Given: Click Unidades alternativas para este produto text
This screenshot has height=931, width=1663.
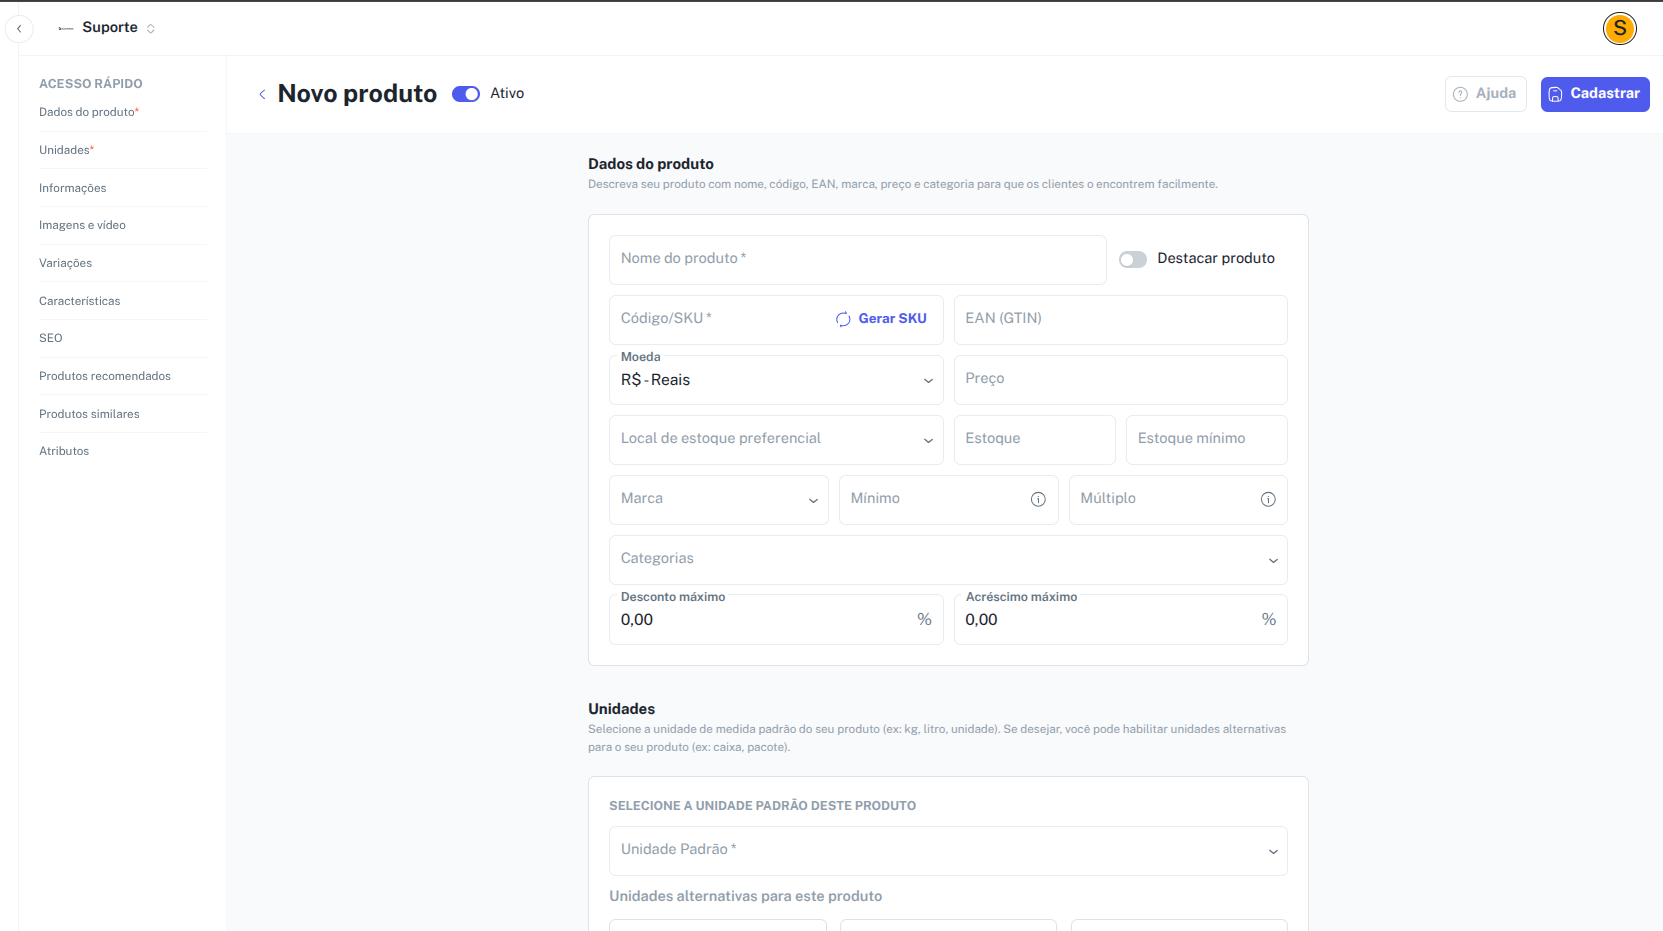Looking at the screenshot, I should click(x=746, y=896).
